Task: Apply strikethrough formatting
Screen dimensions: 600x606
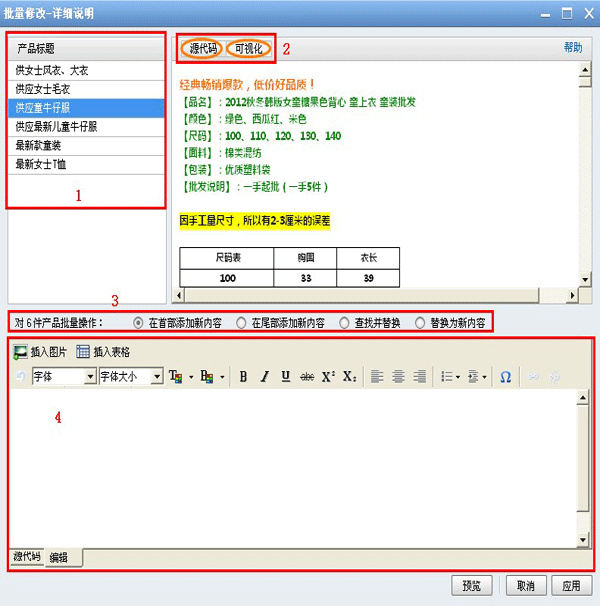Action: pos(307,376)
